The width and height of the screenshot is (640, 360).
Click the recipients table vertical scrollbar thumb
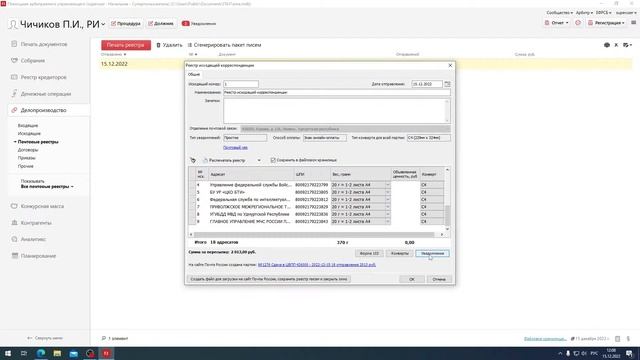[447, 216]
